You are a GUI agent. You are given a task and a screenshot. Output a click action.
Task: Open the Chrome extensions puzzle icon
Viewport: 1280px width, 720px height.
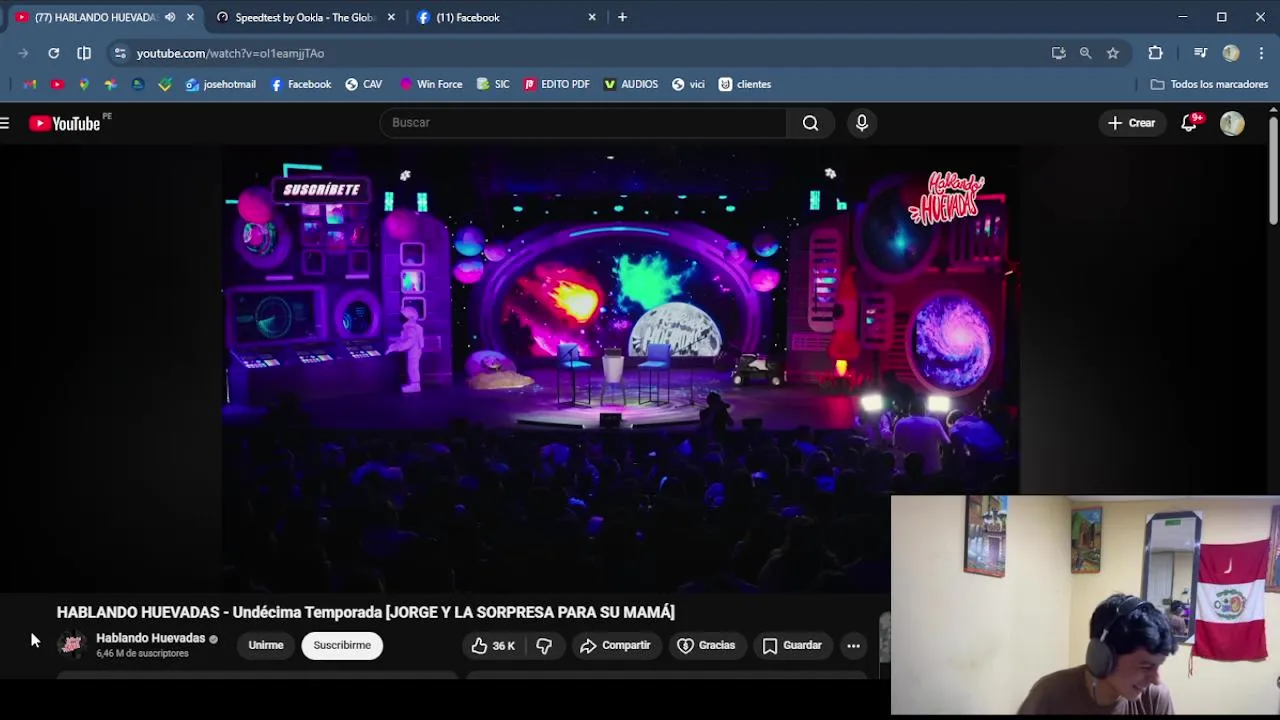[x=1155, y=53]
